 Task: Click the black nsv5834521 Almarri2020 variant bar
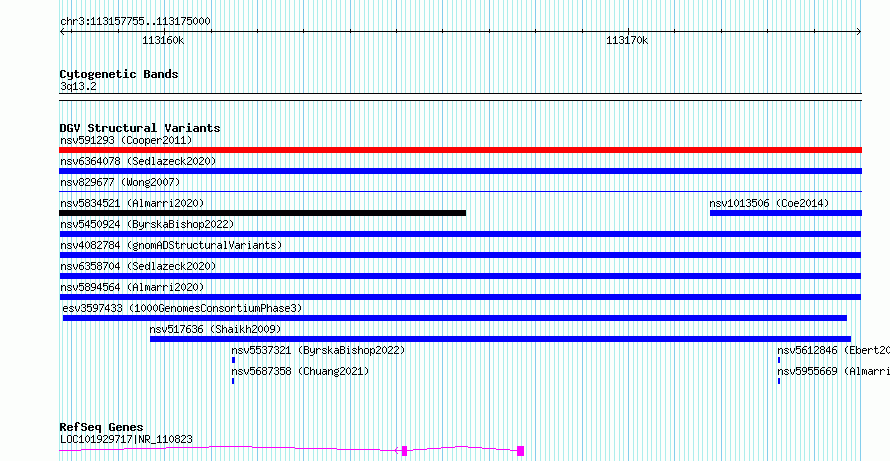[x=262, y=213]
